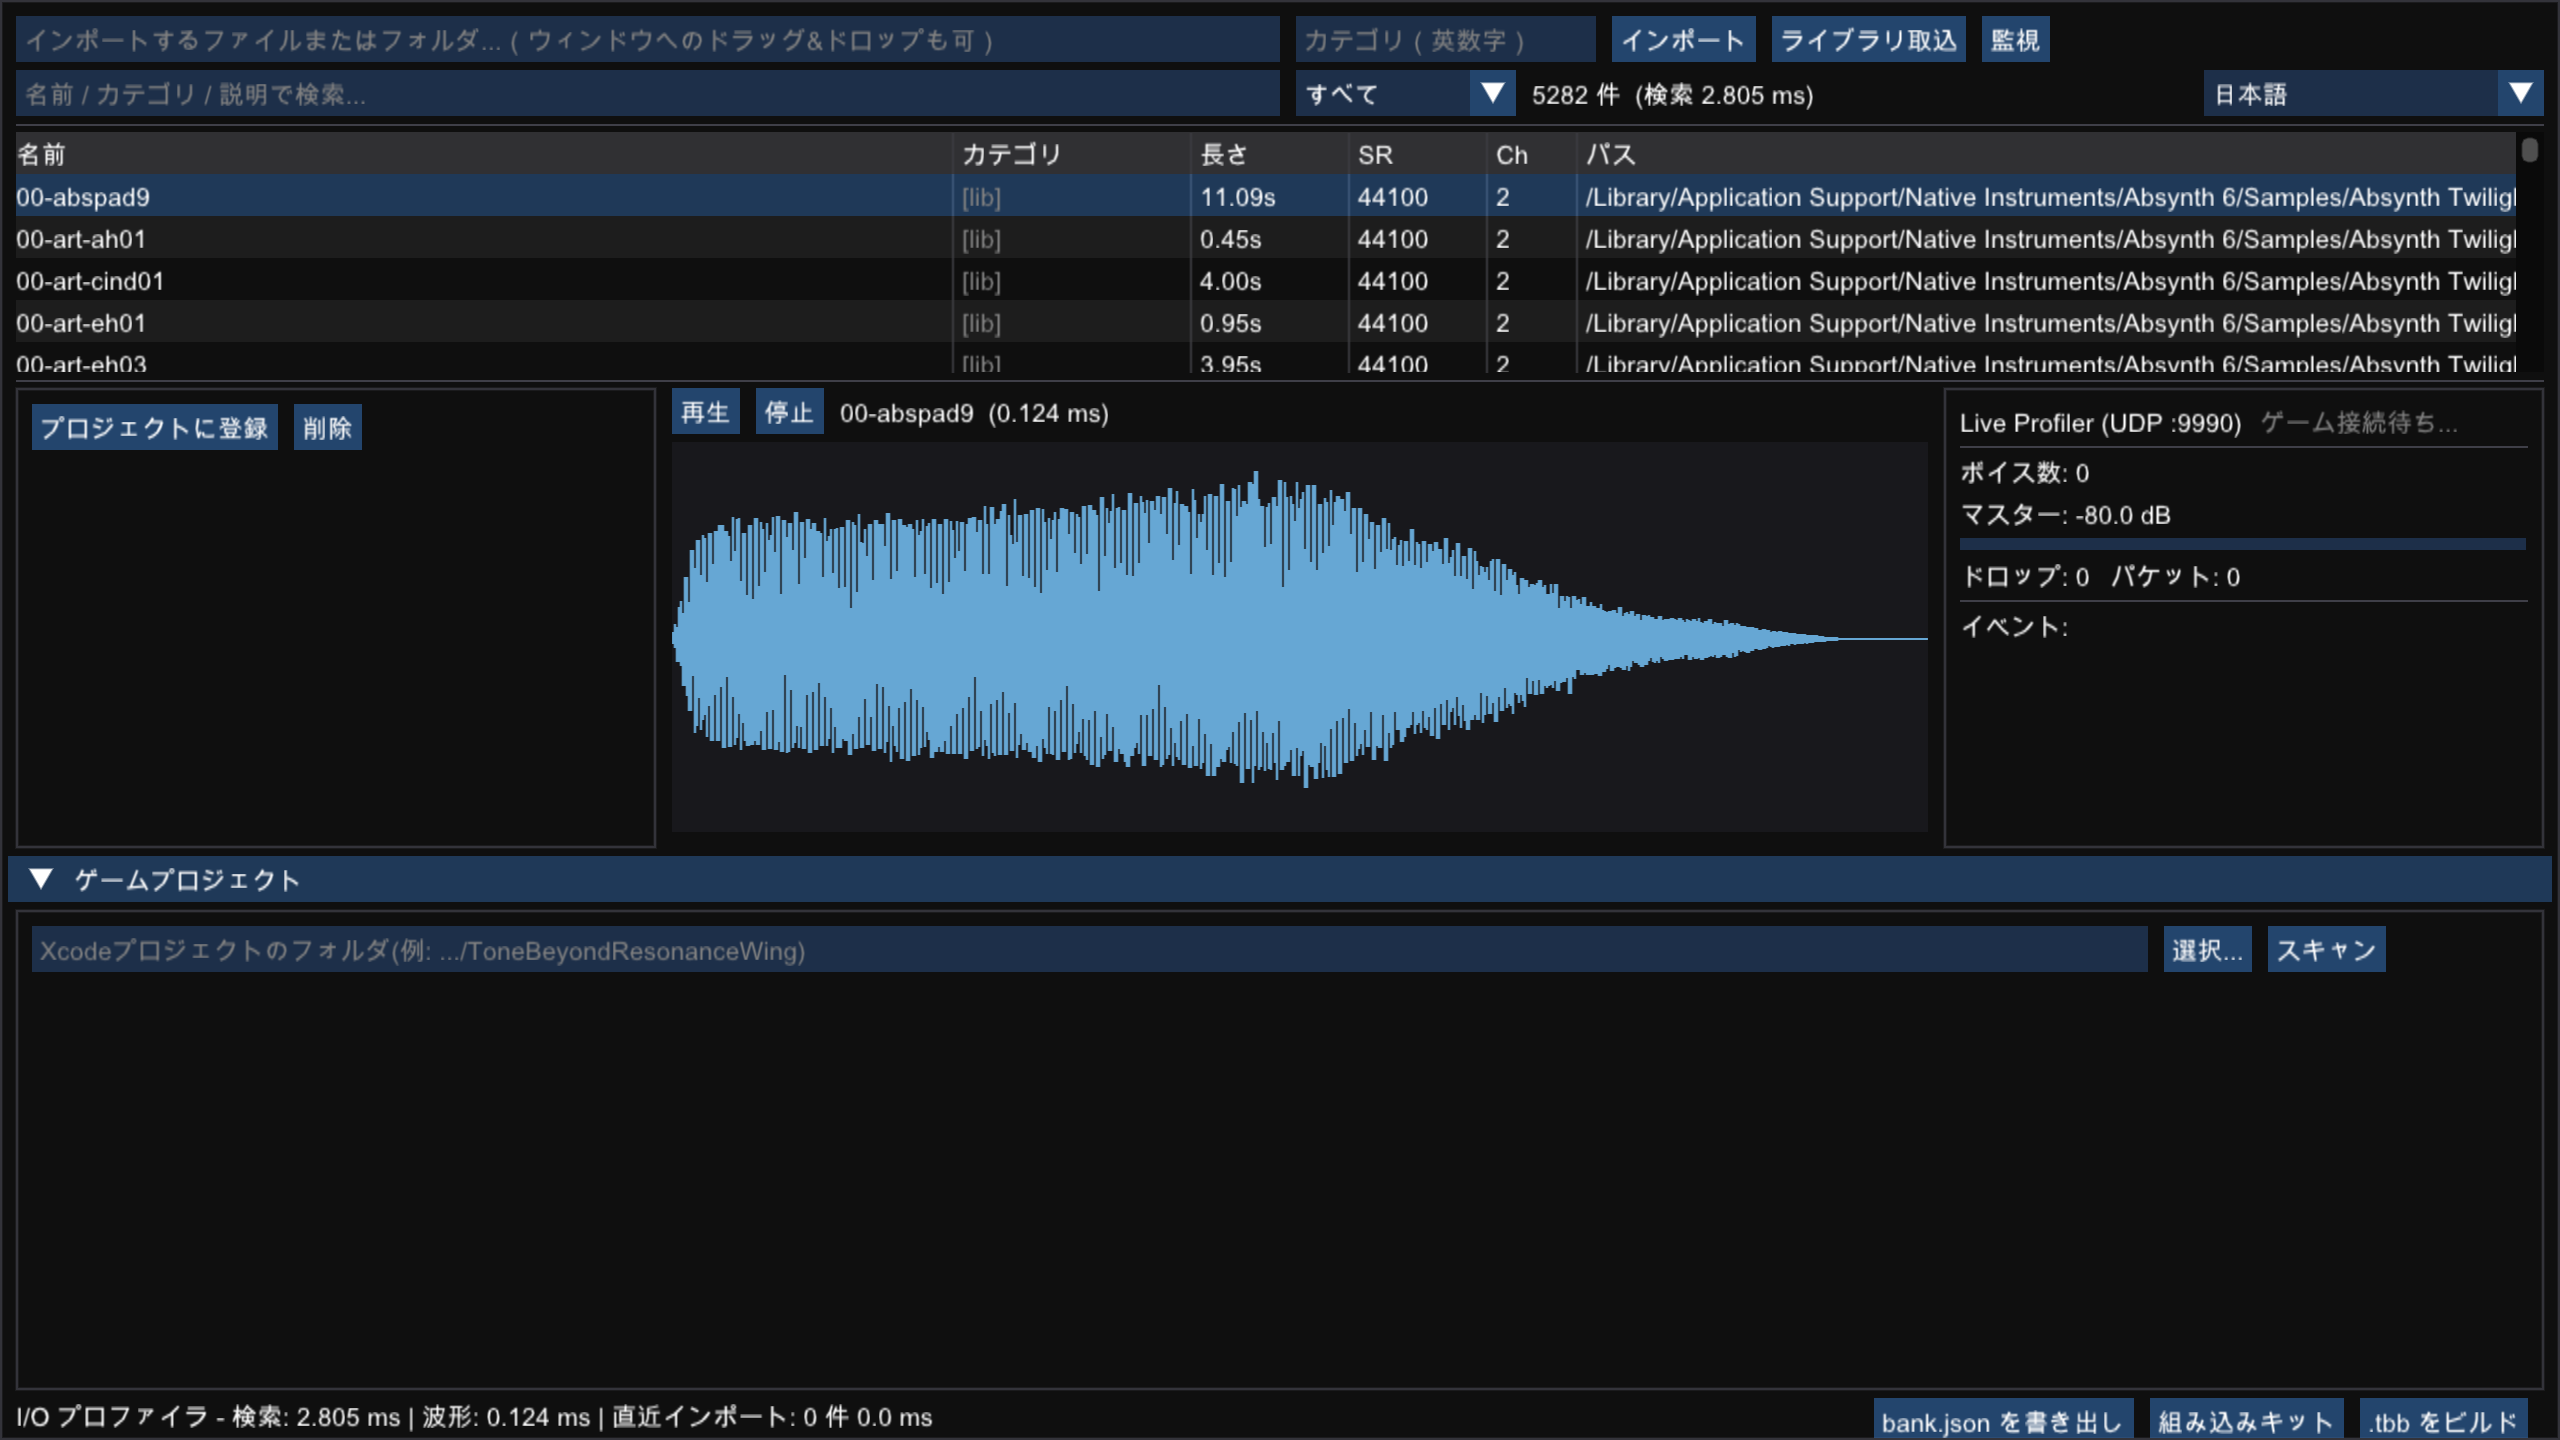Image resolution: width=2560 pixels, height=1440 pixels.
Task: Click the インポート button
Action: click(x=1683, y=40)
